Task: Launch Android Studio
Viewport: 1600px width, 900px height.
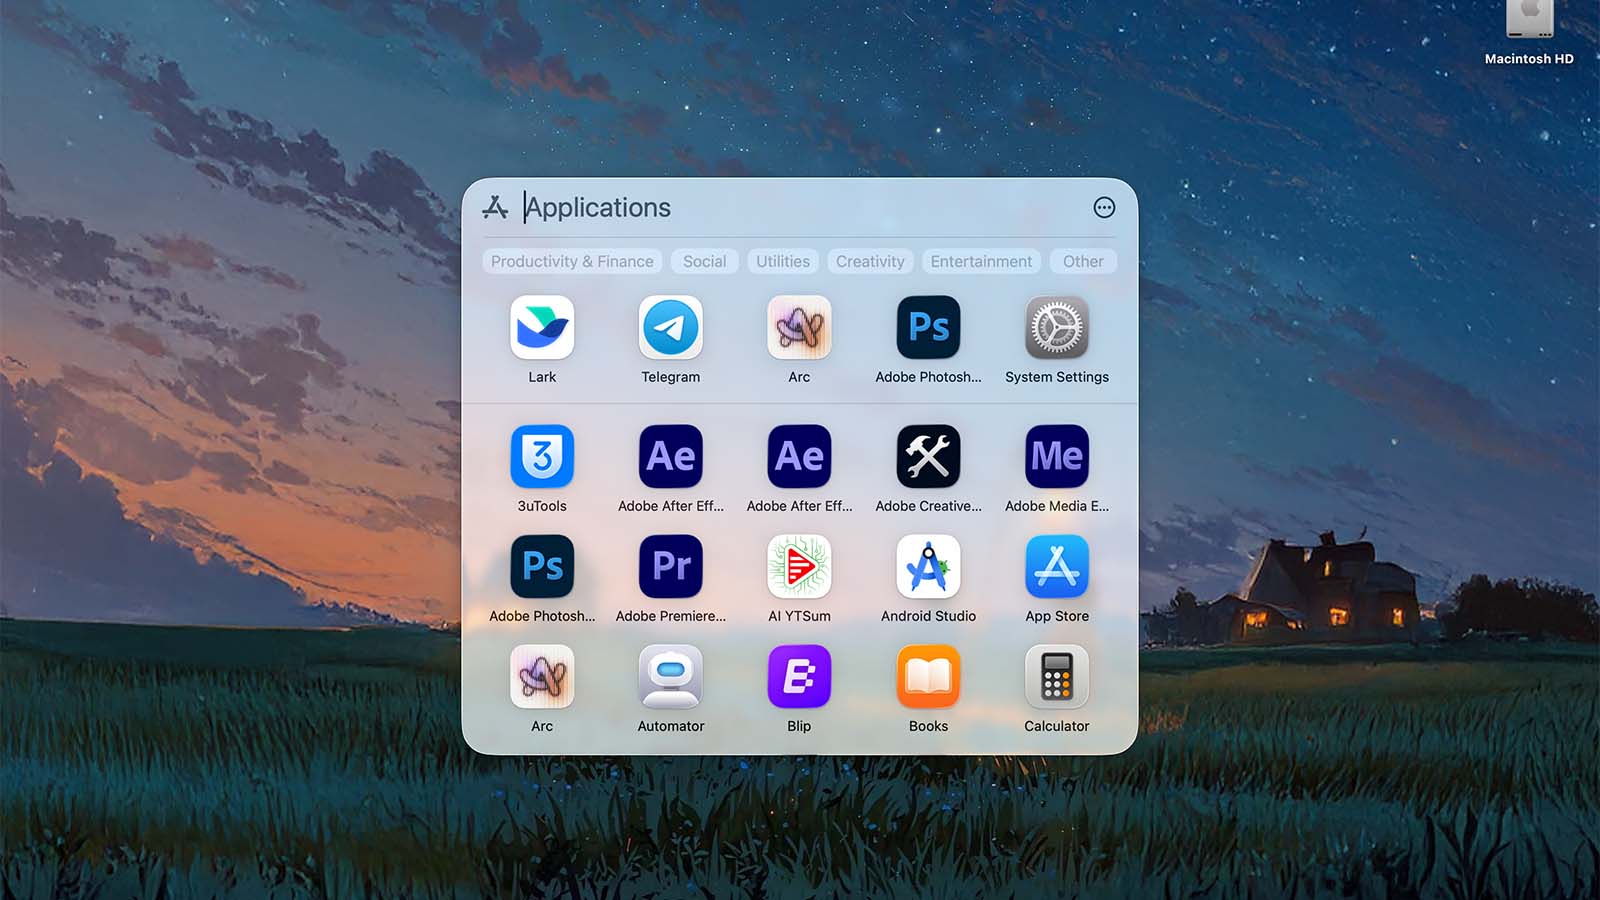Action: [x=928, y=566]
